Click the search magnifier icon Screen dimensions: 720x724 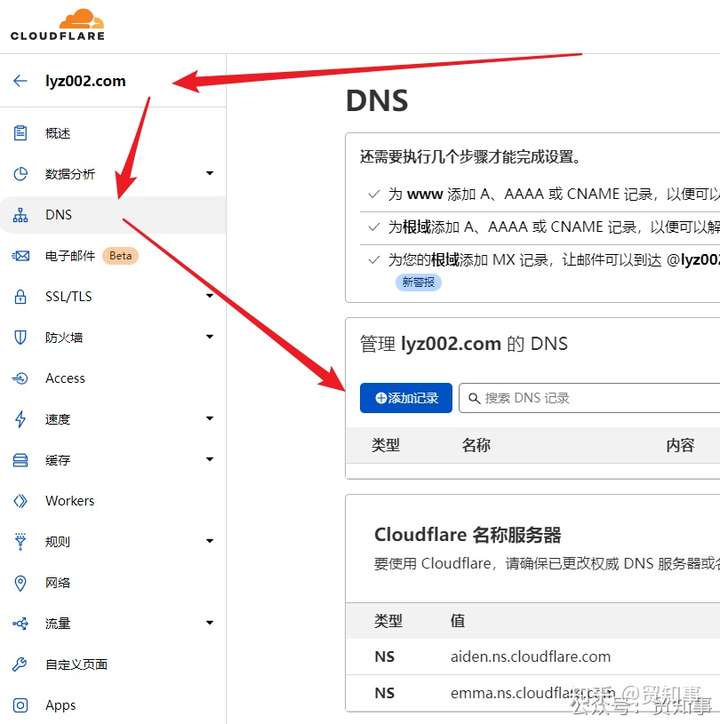474,398
